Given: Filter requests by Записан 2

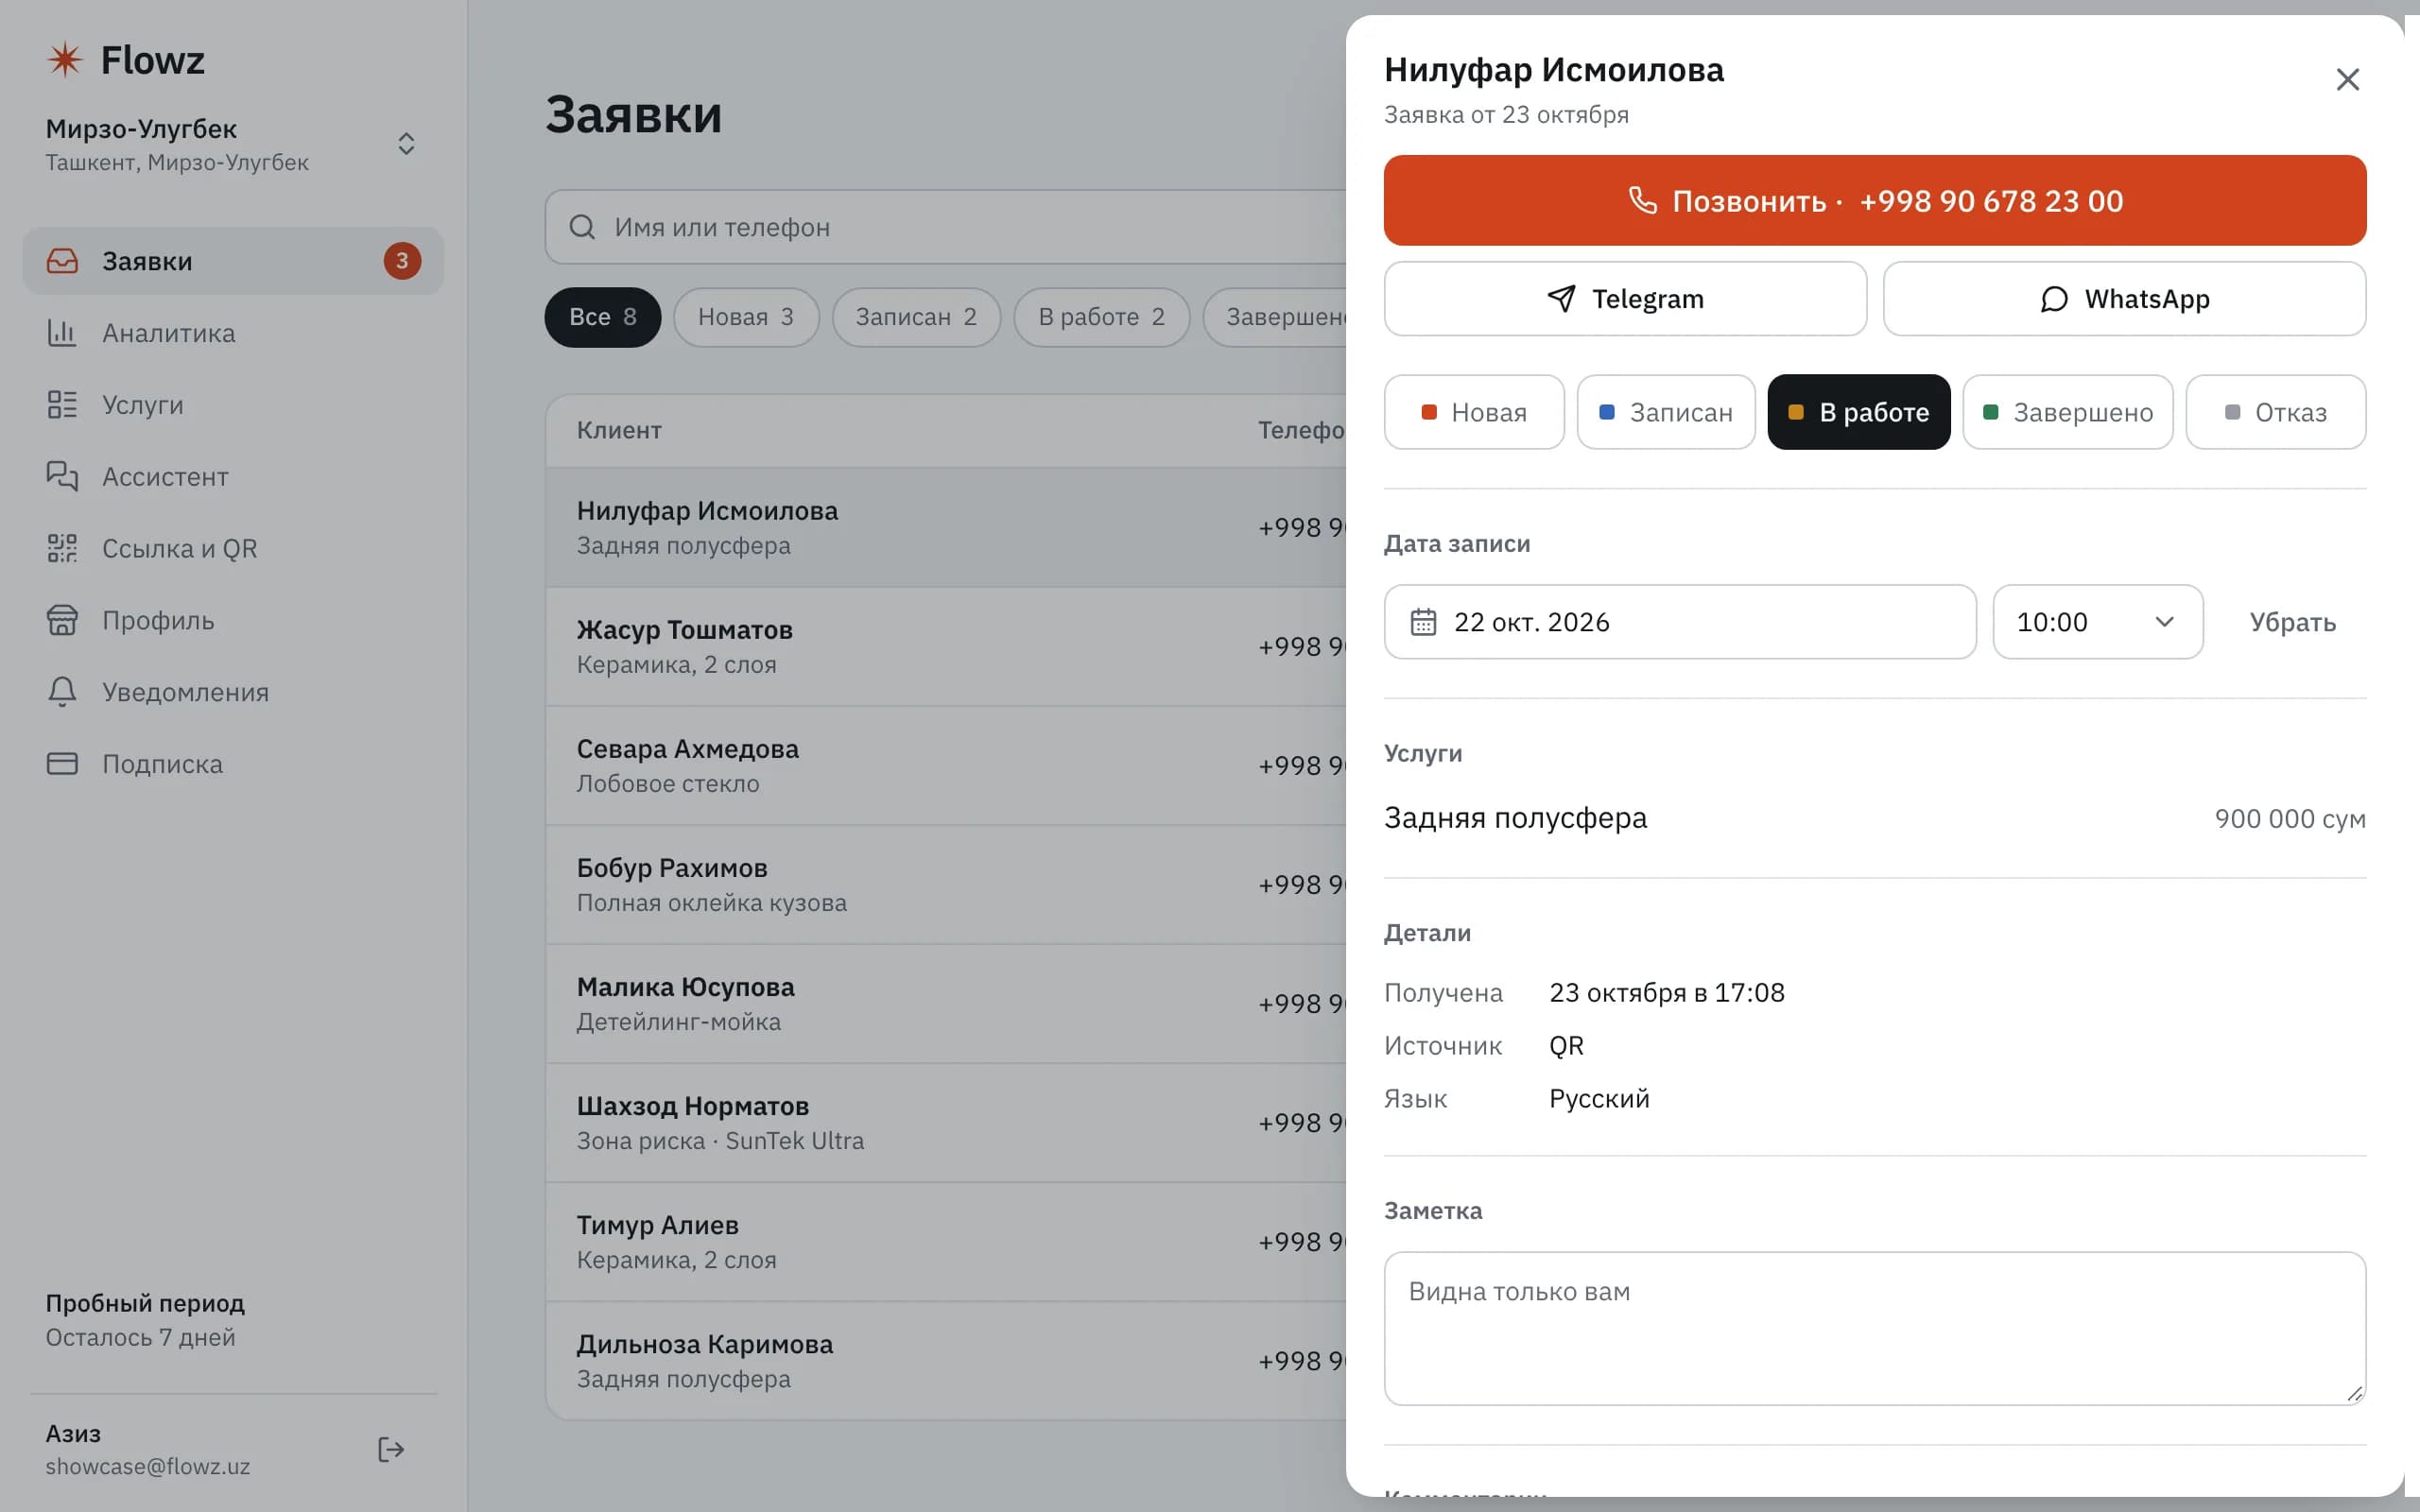Looking at the screenshot, I should coord(916,317).
